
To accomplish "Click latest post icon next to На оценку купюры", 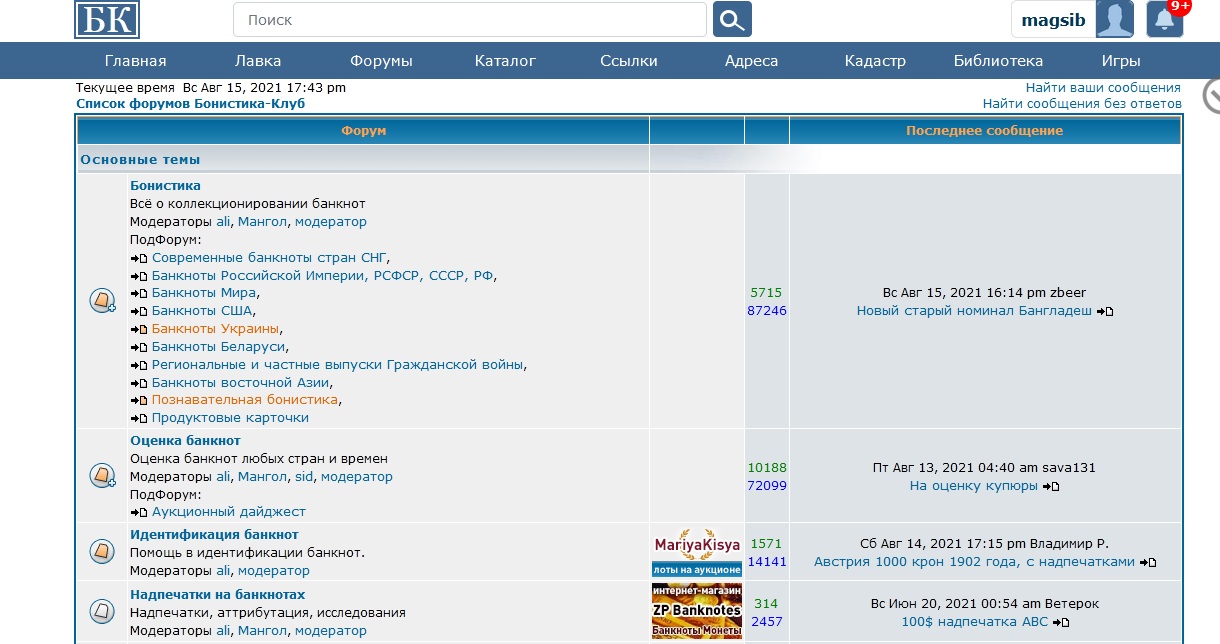I will pyautogui.click(x=1051, y=487).
